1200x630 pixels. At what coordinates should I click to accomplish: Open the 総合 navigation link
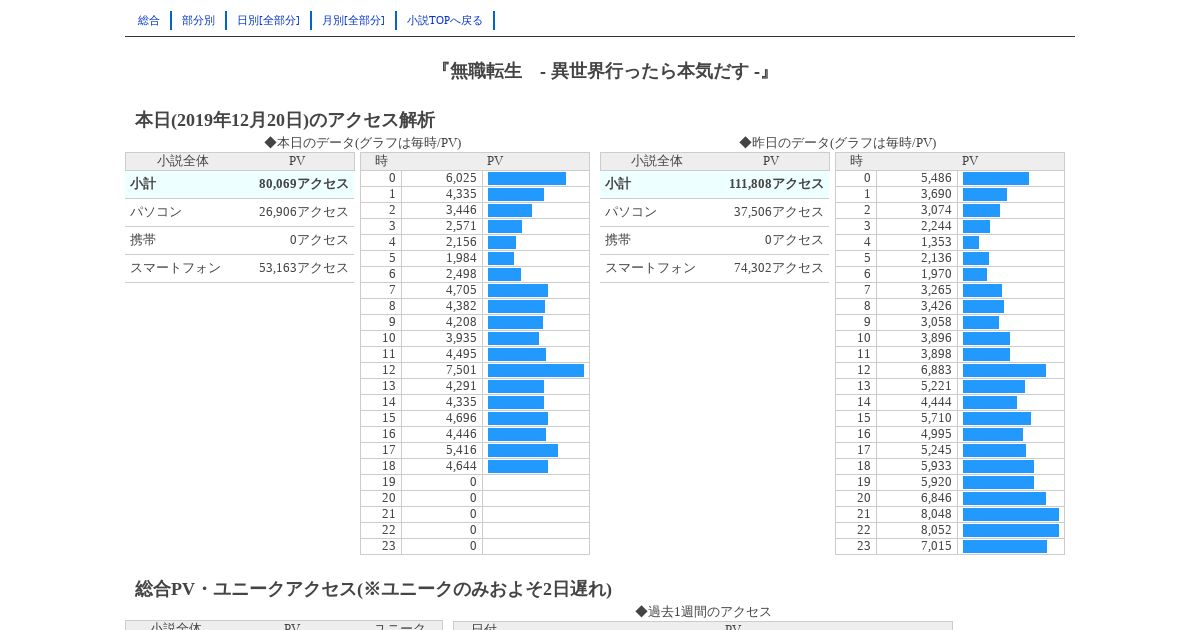149,20
